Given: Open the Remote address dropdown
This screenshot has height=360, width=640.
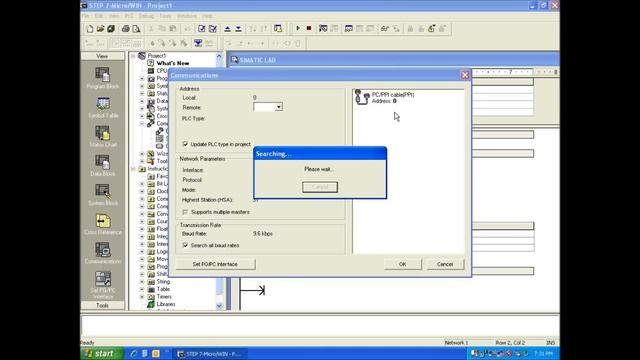Looking at the screenshot, I should click(x=278, y=107).
